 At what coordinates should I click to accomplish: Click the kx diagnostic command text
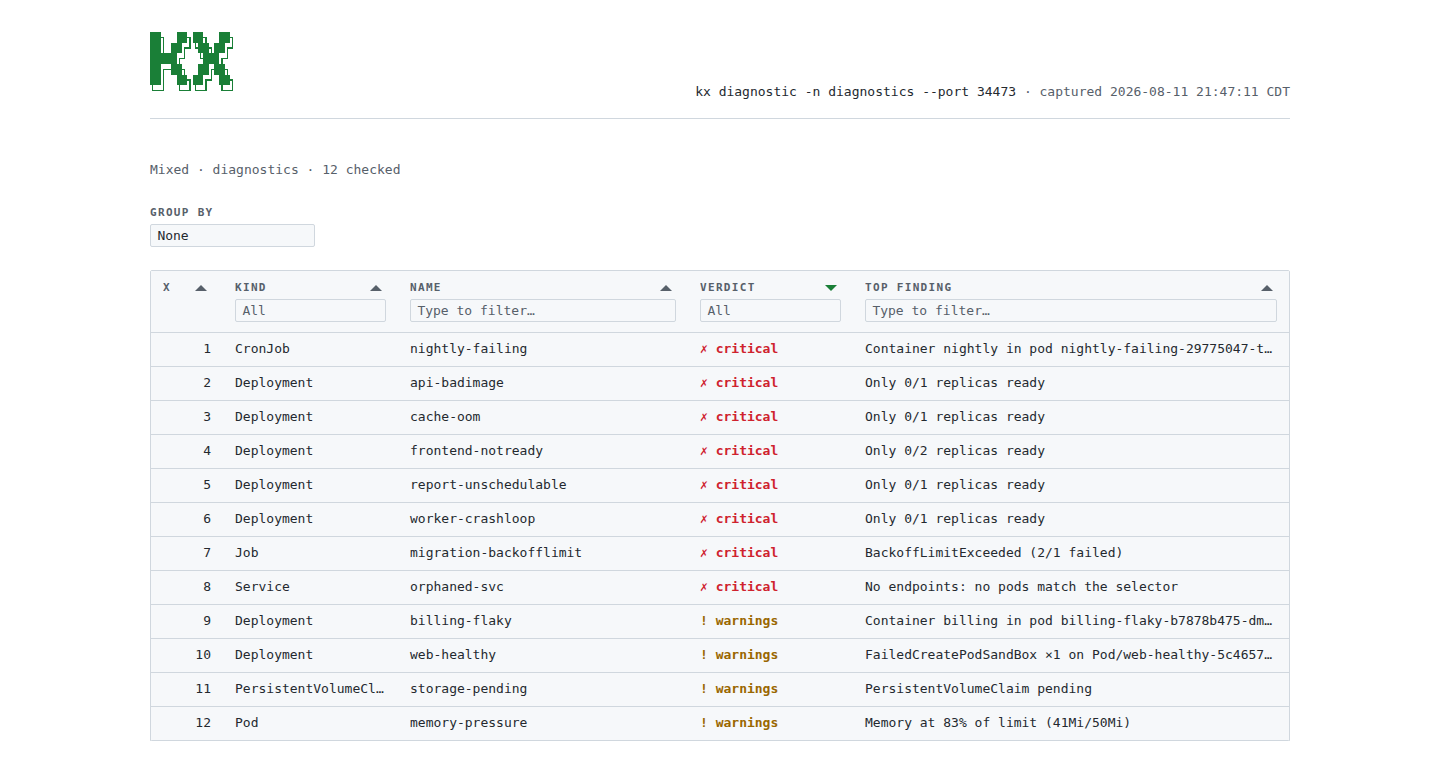pyautogui.click(x=856, y=92)
